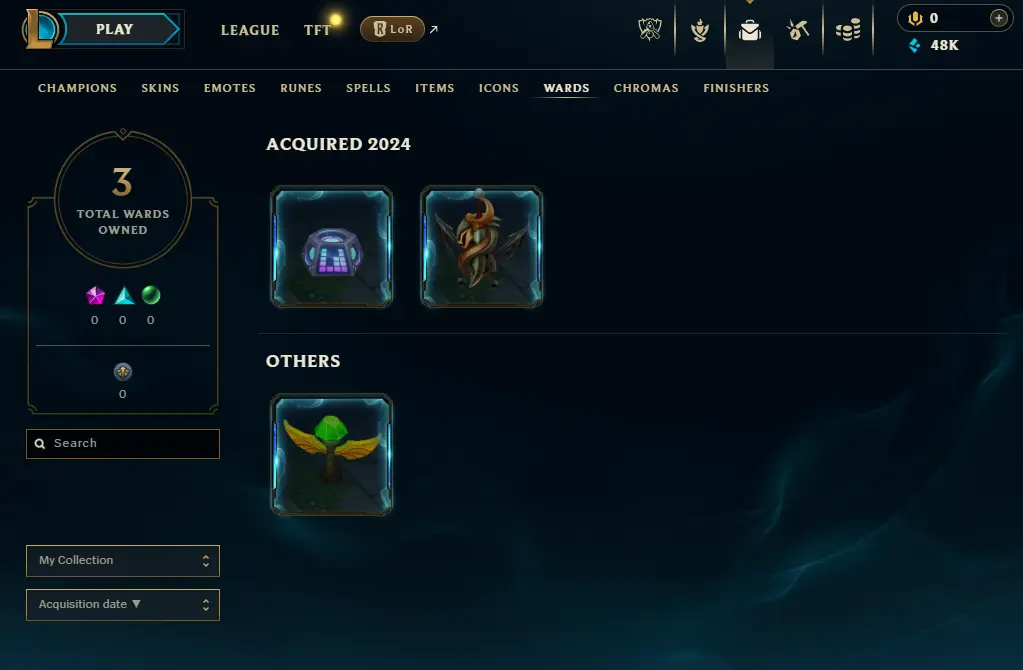
Task: Click the League logo icon
Action: click(40, 29)
